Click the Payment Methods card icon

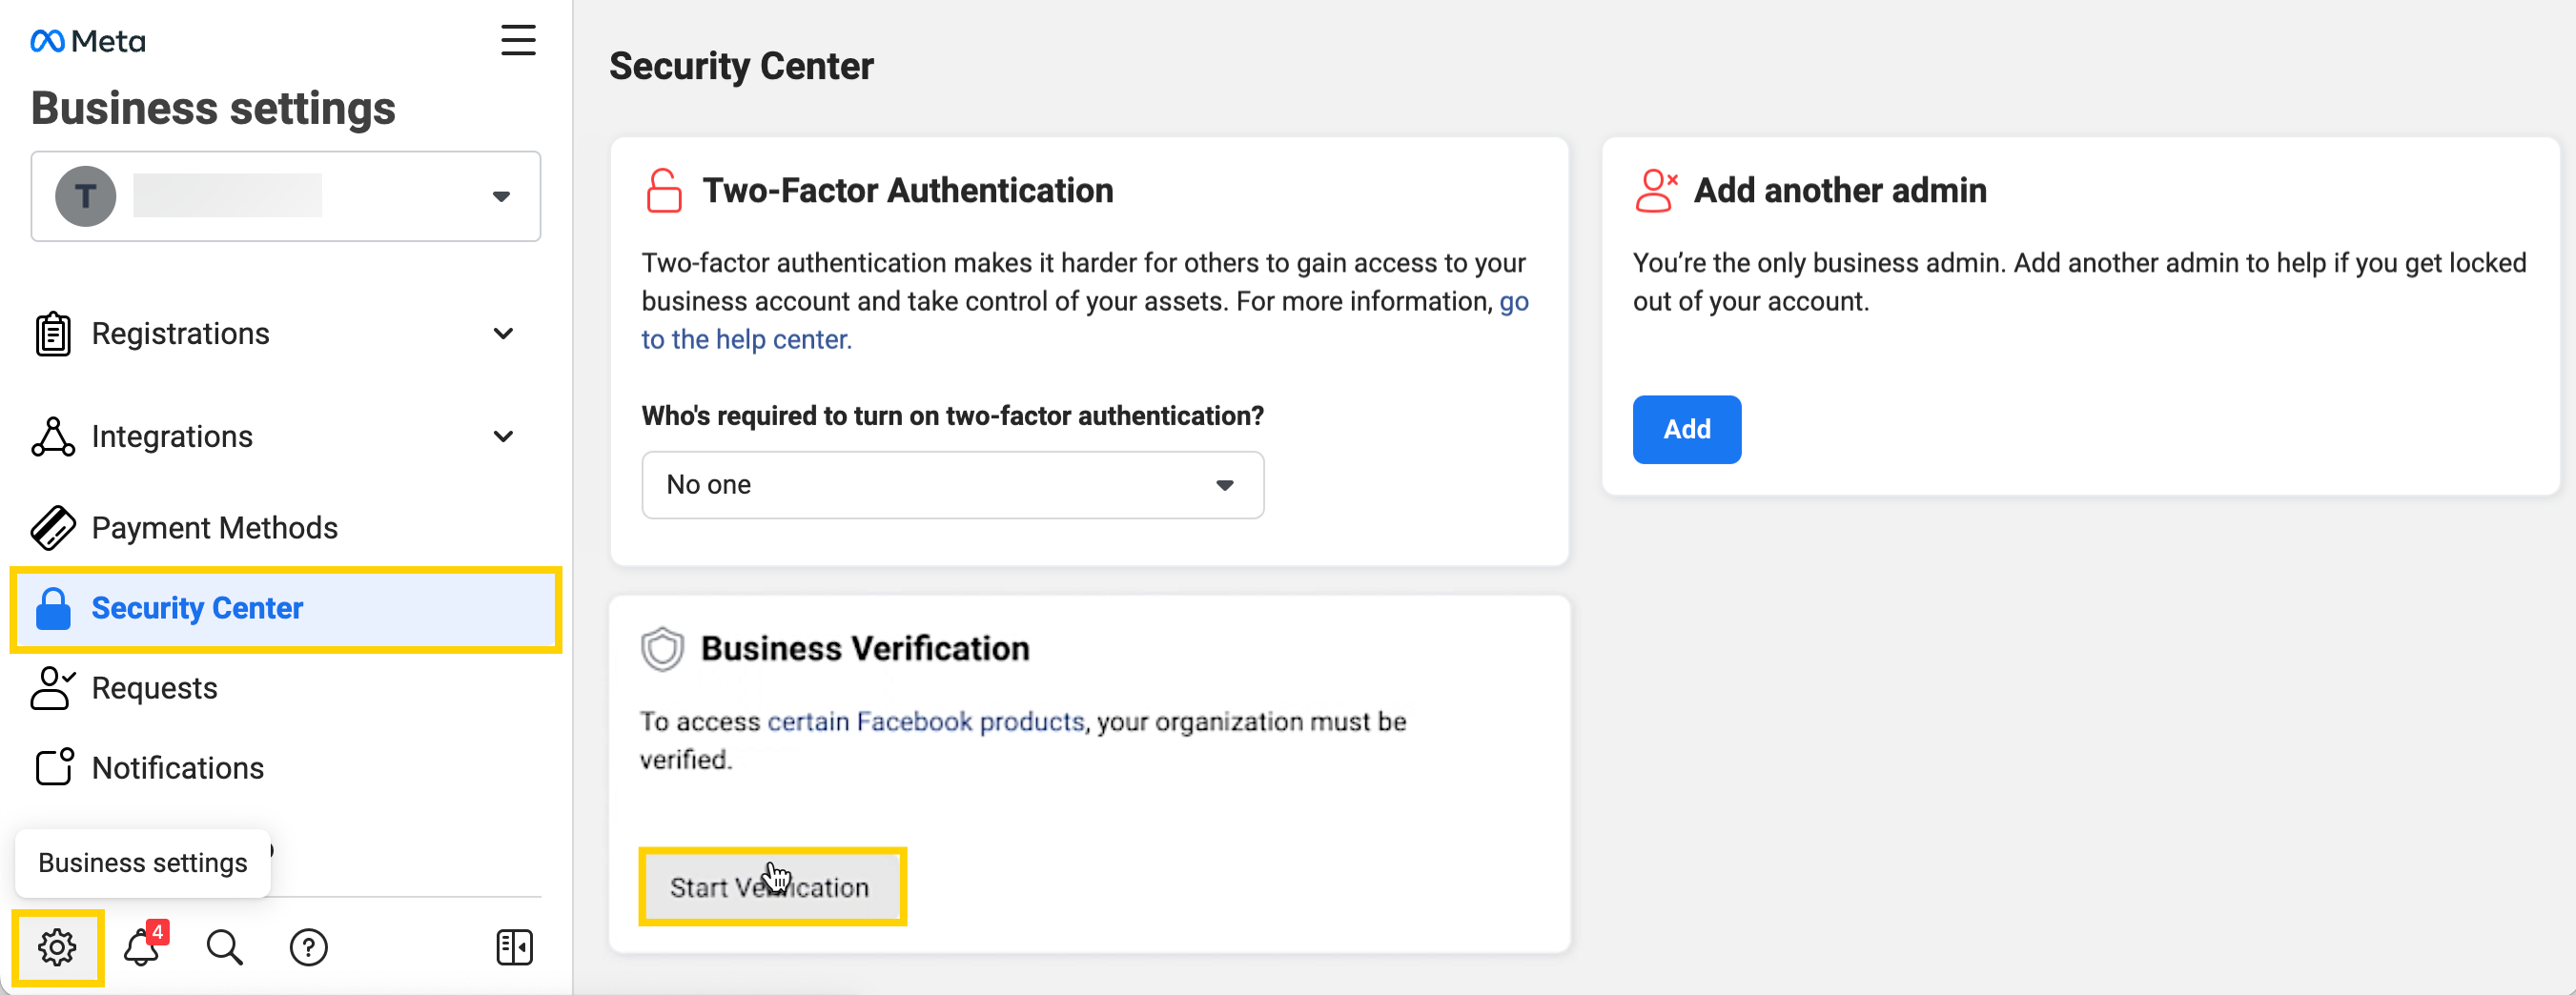53,527
